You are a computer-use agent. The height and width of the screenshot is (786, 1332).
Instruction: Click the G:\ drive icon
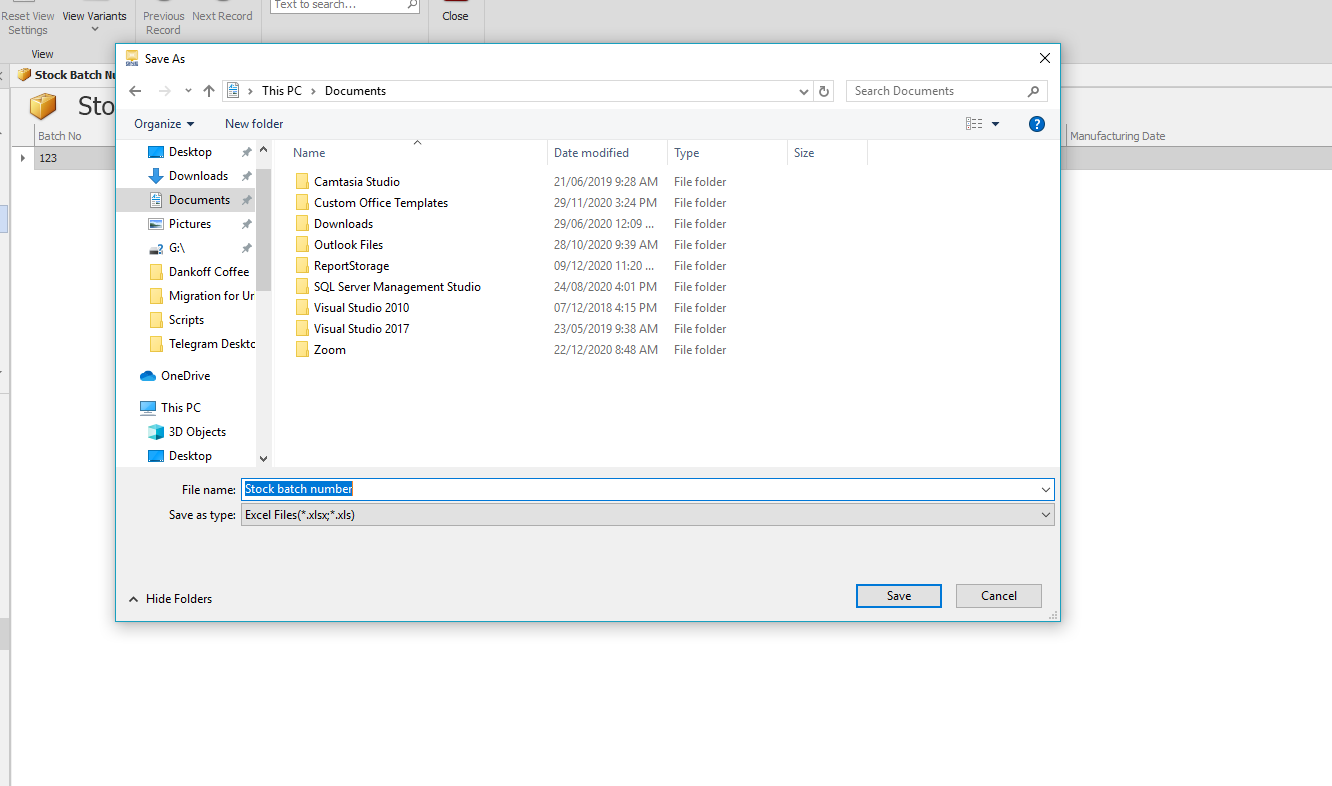pyautogui.click(x=156, y=248)
